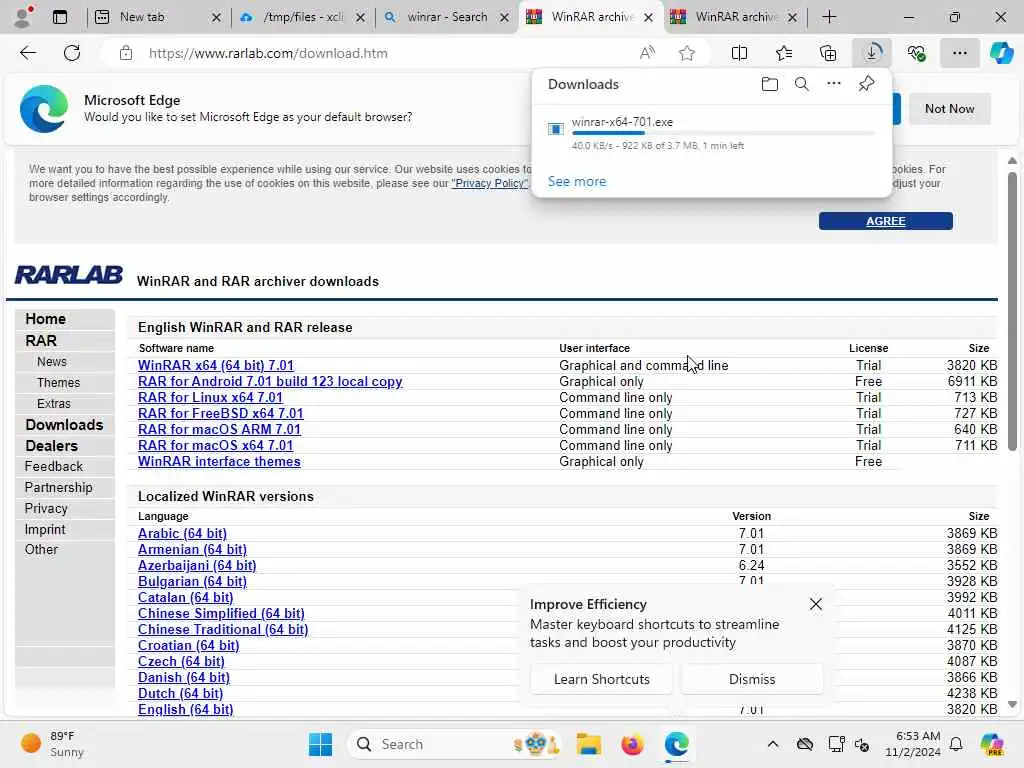
Task: Open News in sidebar menu
Action: (x=52, y=361)
